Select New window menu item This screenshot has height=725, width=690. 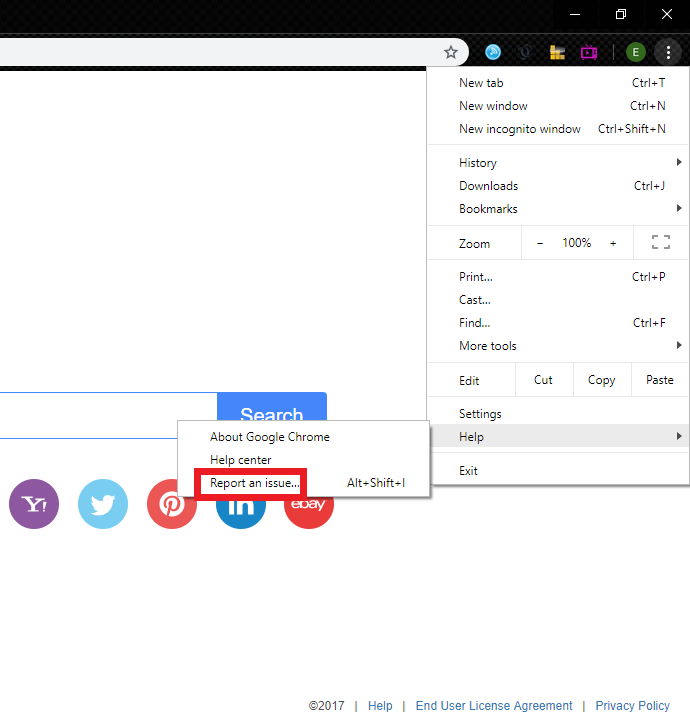(558, 106)
